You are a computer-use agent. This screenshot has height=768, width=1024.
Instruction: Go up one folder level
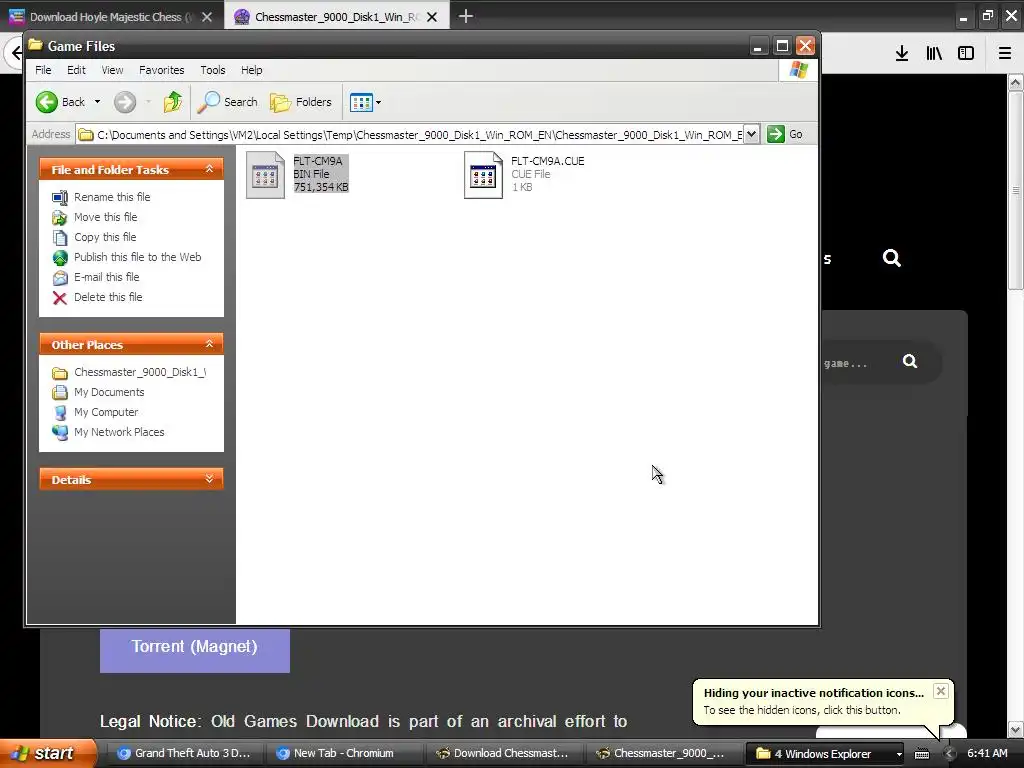click(x=172, y=102)
